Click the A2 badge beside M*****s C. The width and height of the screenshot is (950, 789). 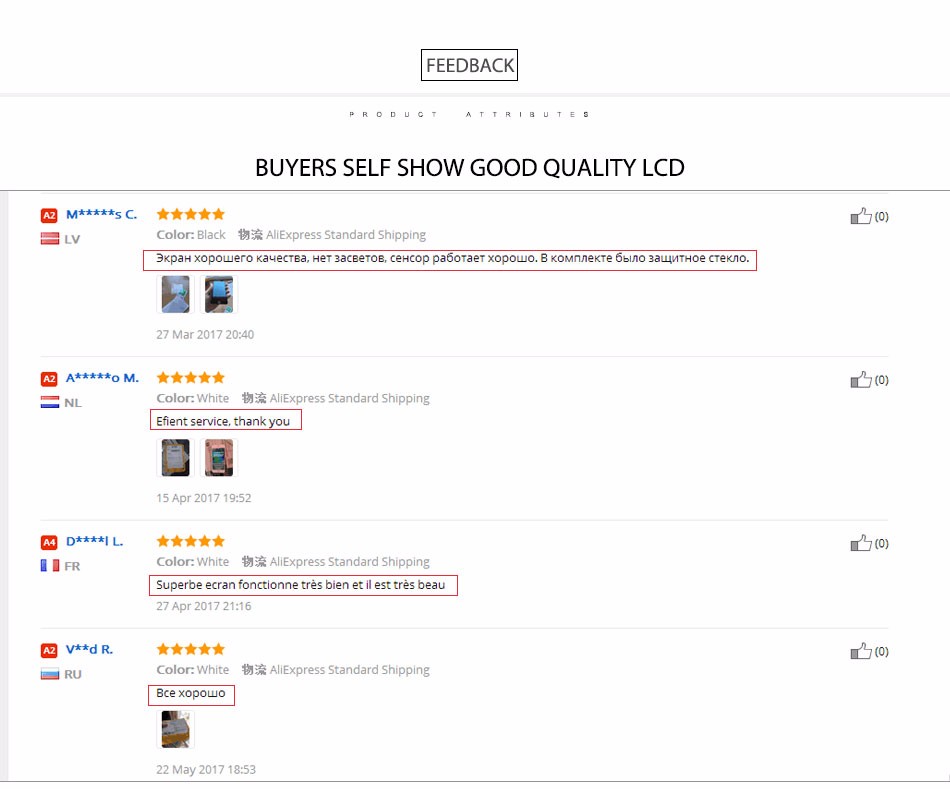click(49, 215)
